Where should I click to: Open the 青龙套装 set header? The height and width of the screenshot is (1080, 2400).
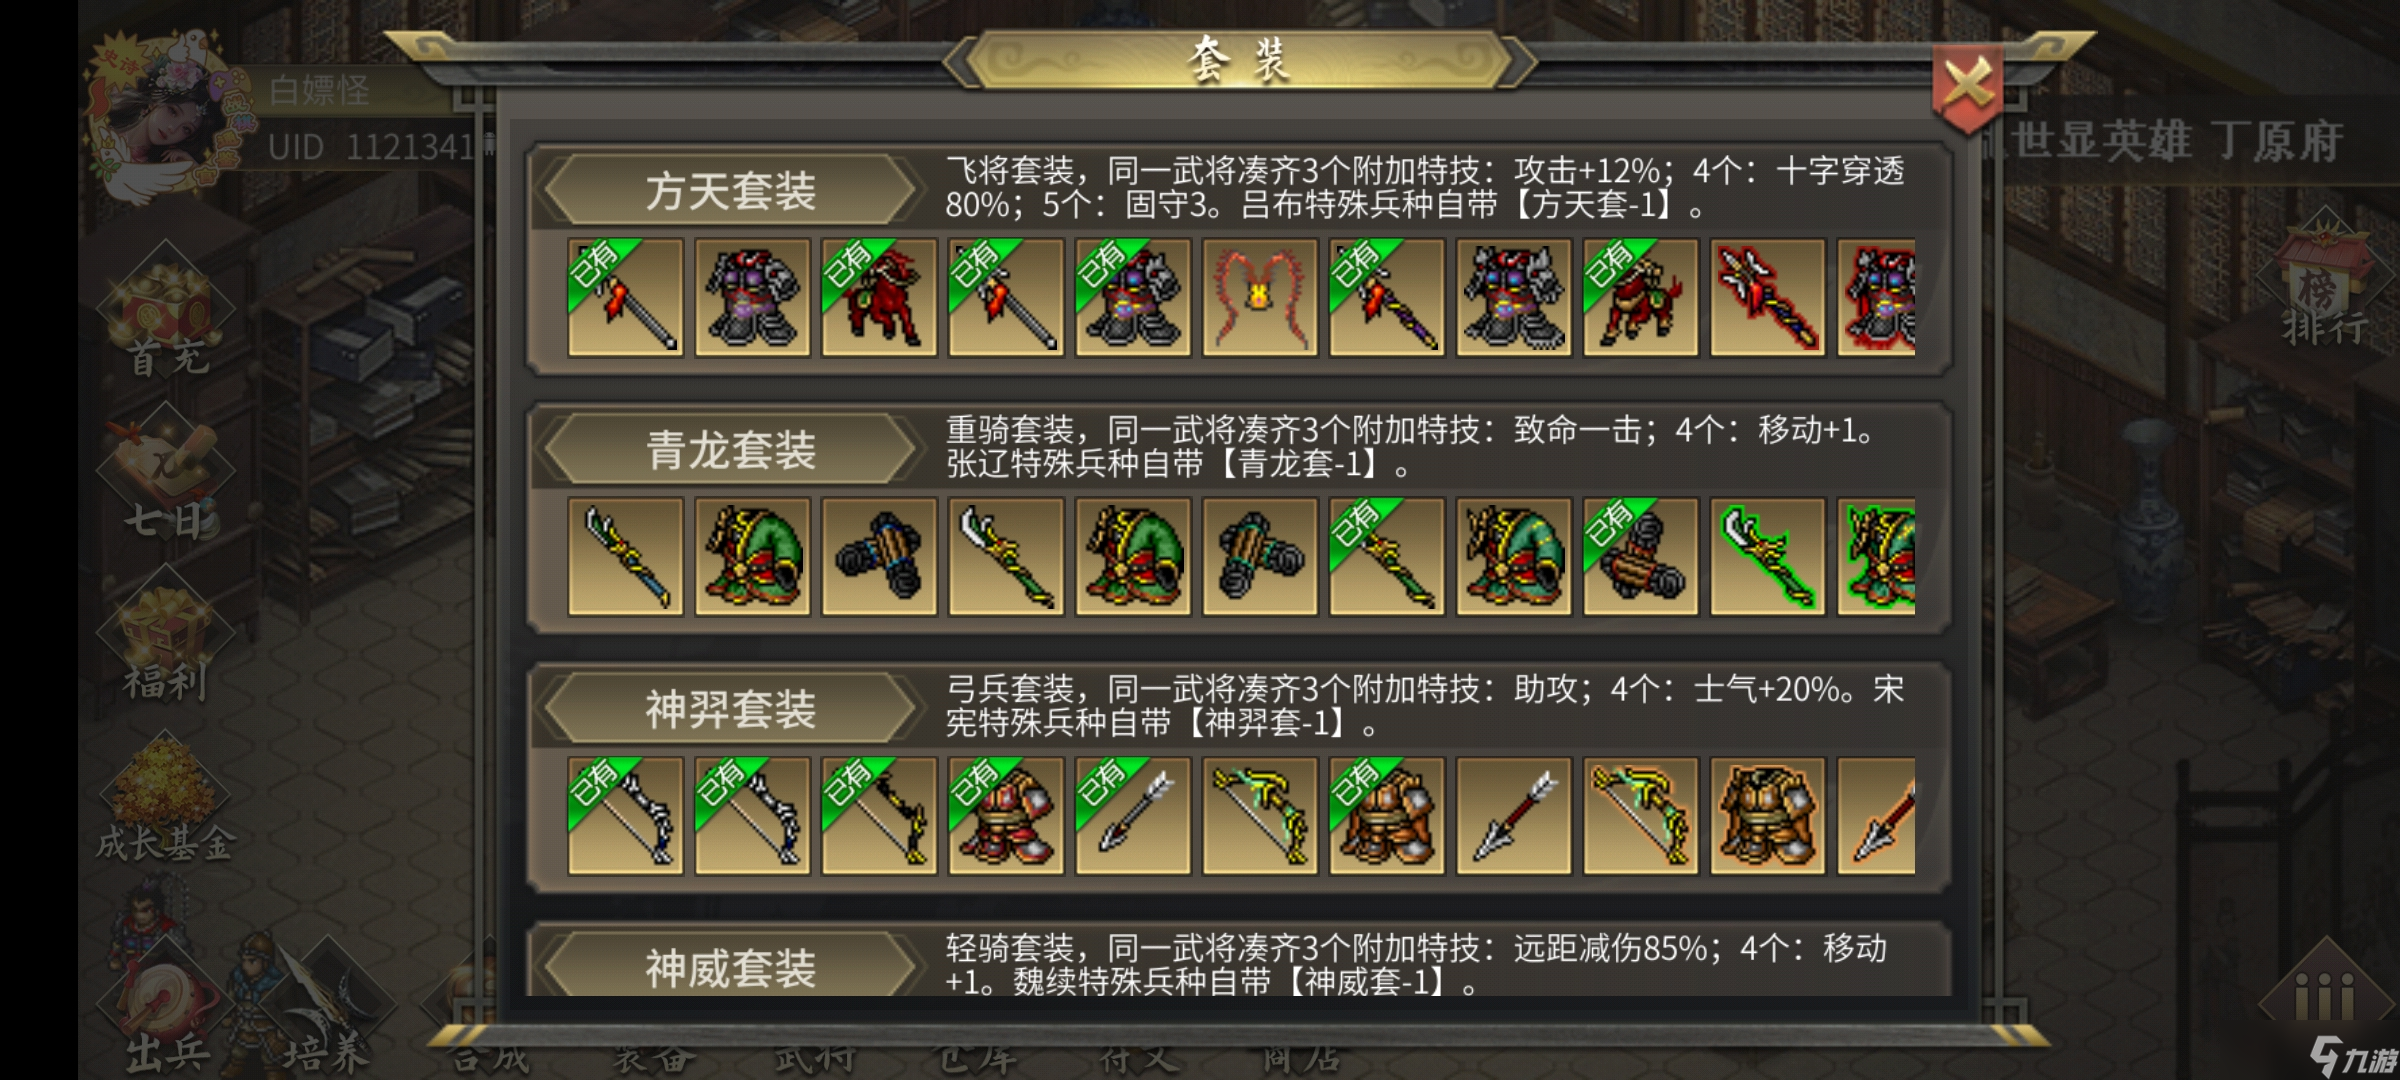pos(730,449)
